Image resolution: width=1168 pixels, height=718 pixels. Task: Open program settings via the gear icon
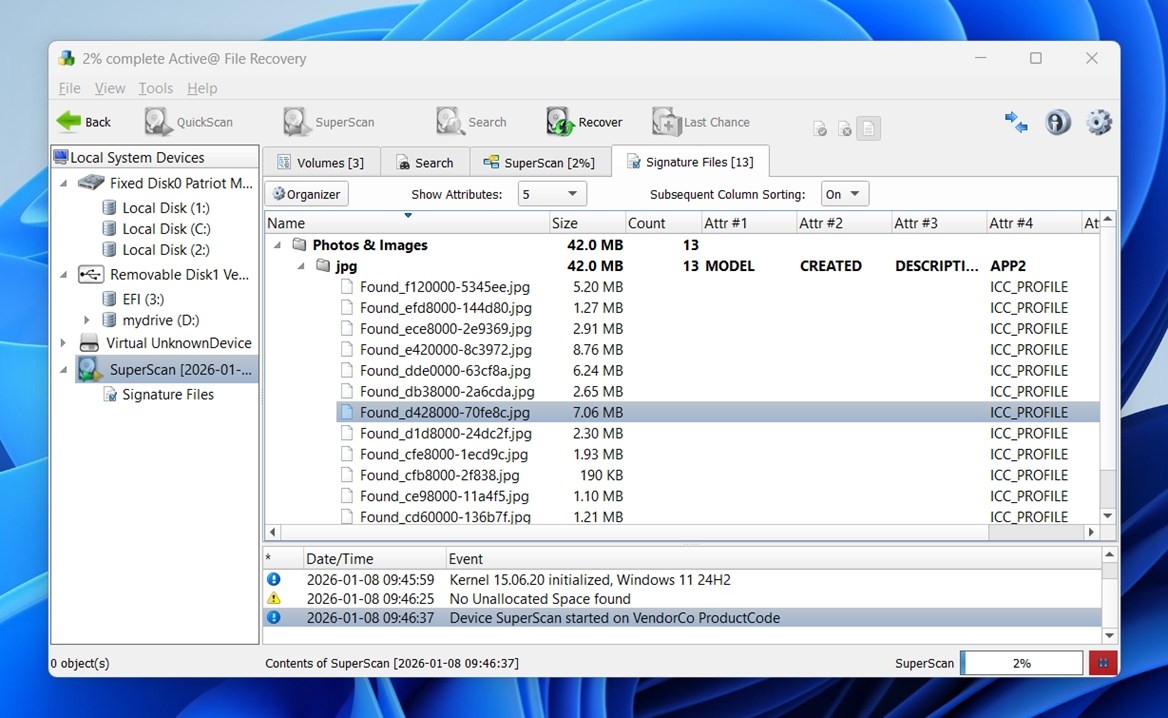[x=1098, y=122]
